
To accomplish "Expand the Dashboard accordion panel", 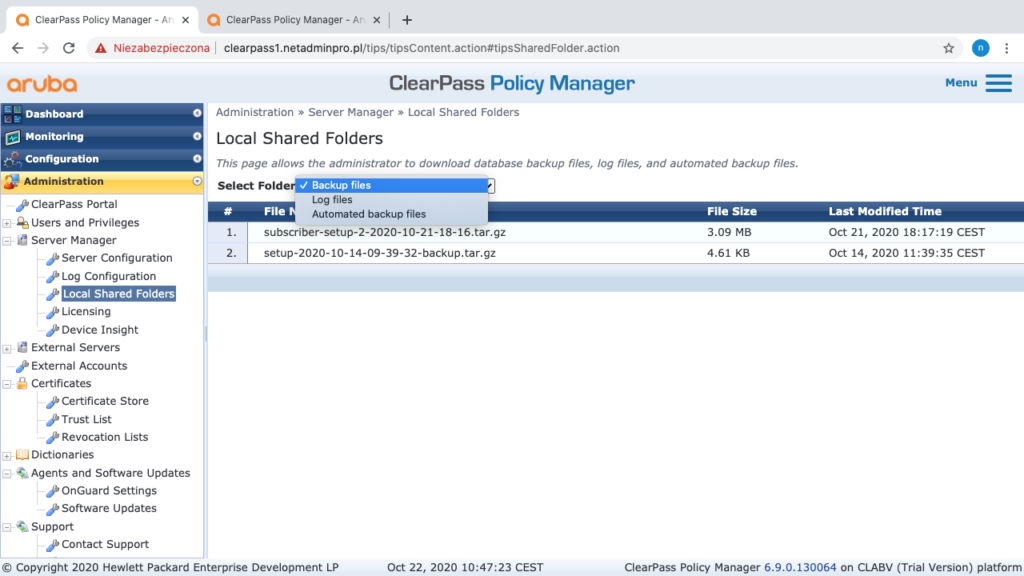I will (x=197, y=114).
